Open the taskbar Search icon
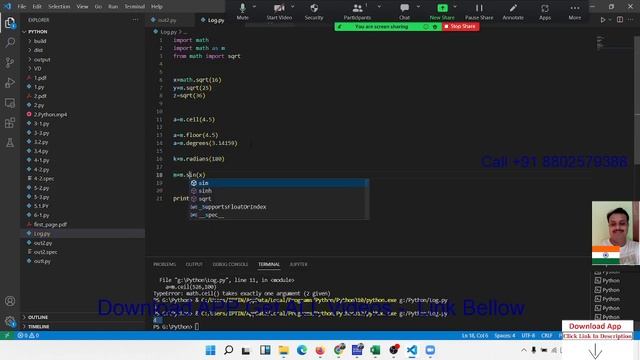The image size is (640, 360). pos(229,350)
